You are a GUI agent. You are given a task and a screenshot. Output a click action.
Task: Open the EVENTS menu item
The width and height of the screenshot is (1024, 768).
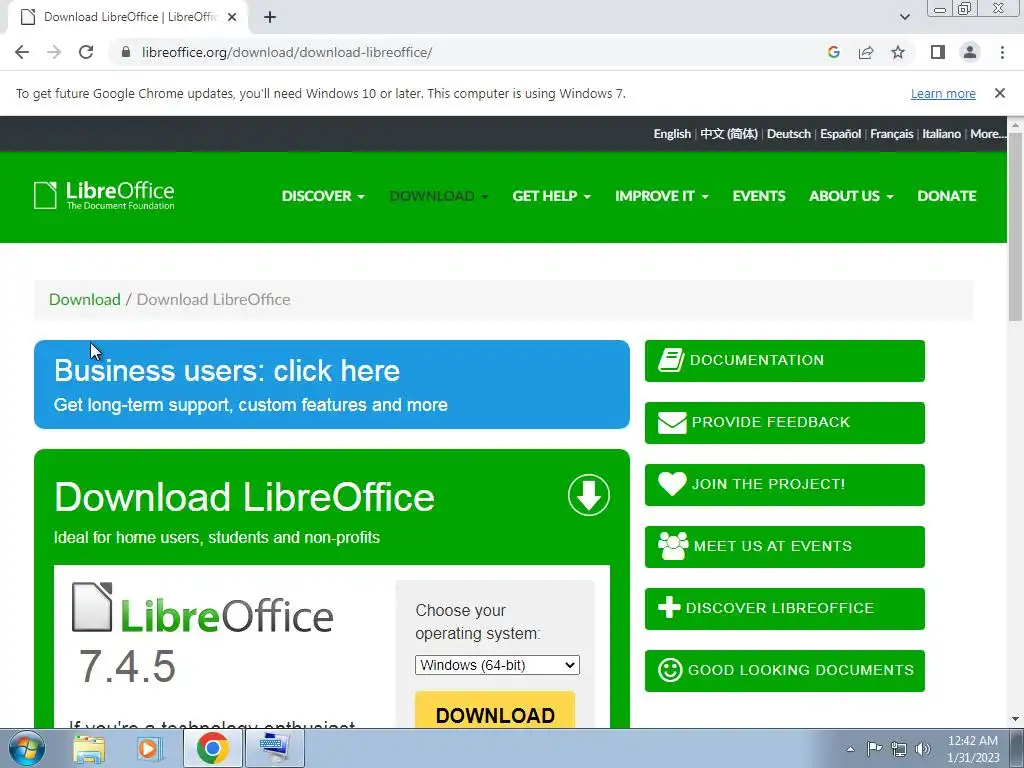(x=759, y=196)
